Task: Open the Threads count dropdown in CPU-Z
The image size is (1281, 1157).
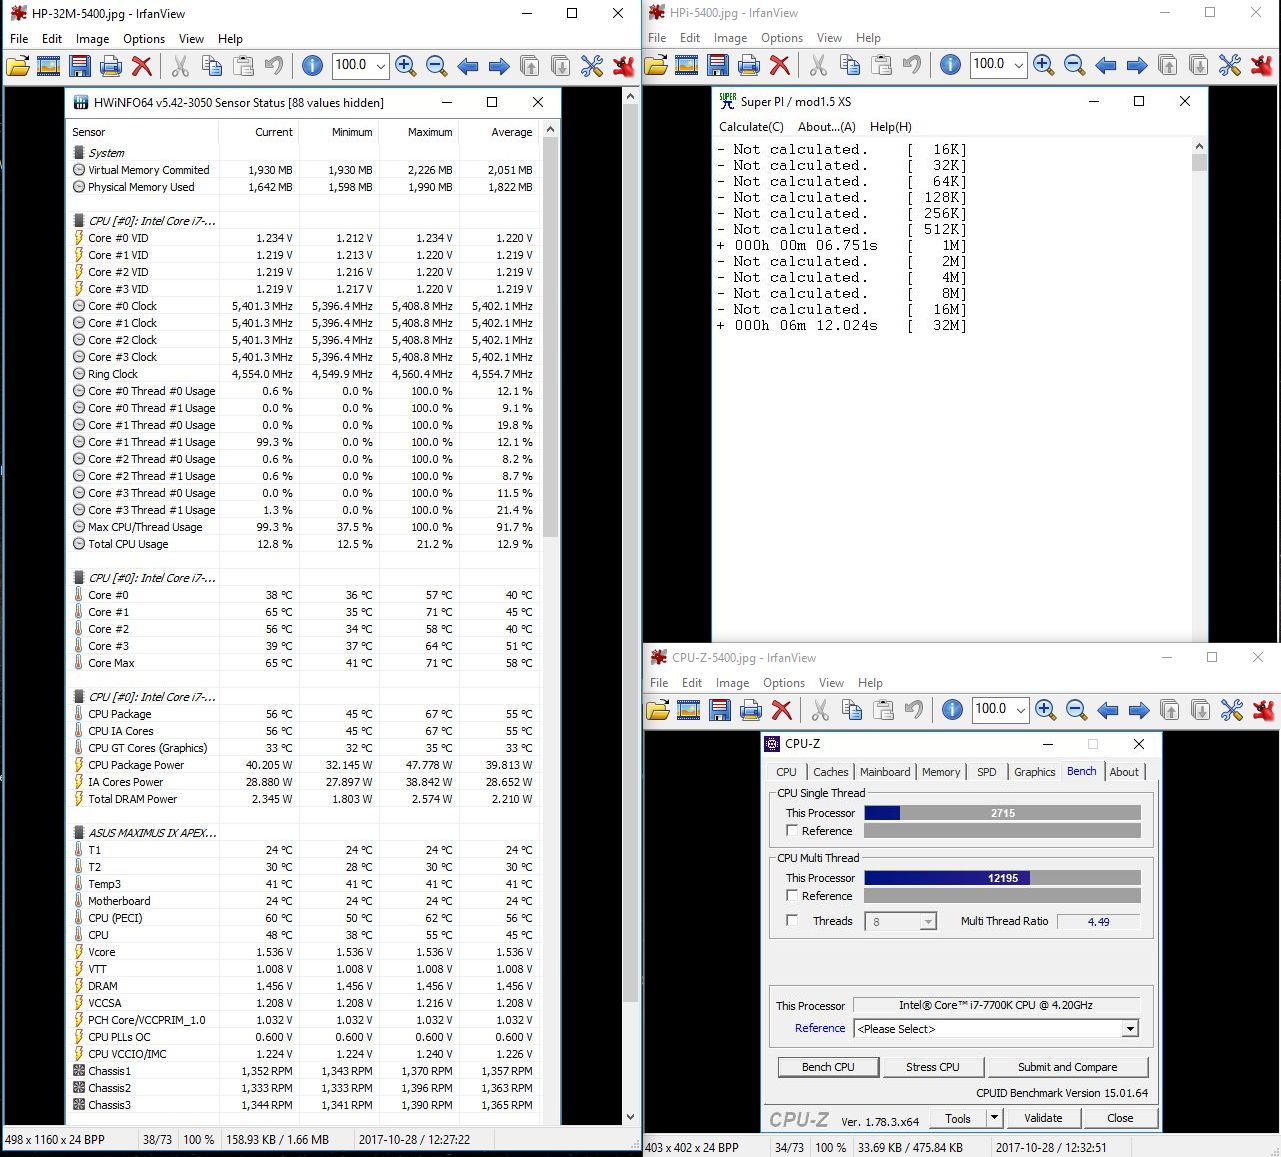Action: point(928,922)
